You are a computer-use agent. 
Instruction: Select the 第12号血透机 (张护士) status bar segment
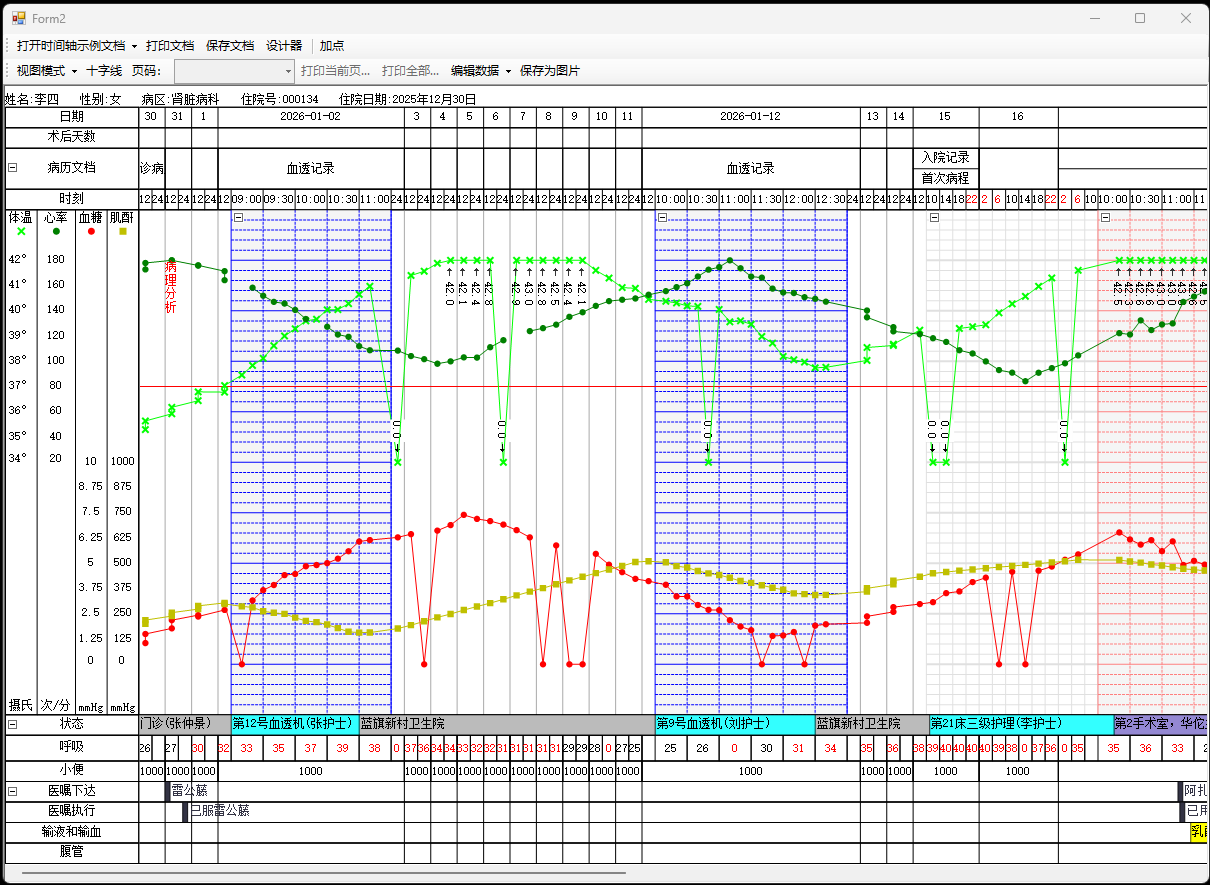(x=294, y=723)
